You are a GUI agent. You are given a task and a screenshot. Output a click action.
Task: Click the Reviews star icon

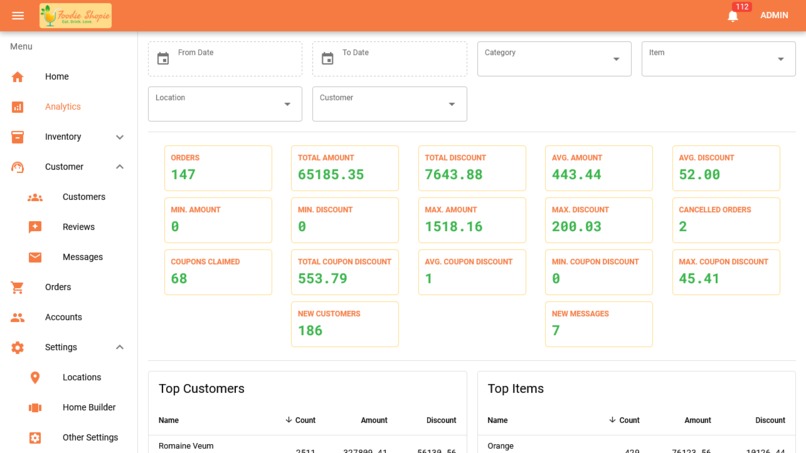coord(35,227)
